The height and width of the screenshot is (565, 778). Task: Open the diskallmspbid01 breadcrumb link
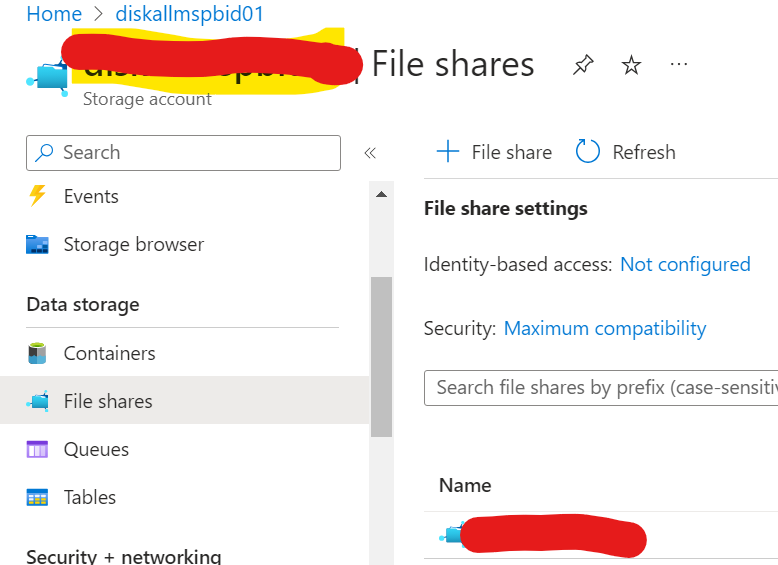[190, 13]
